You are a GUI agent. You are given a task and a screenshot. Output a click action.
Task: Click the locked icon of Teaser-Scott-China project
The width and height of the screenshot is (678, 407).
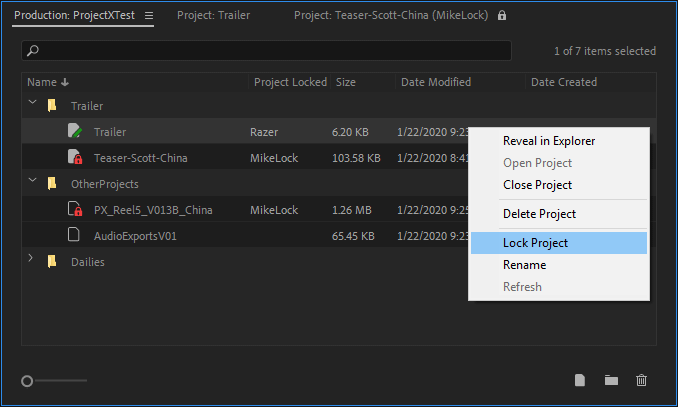point(75,157)
